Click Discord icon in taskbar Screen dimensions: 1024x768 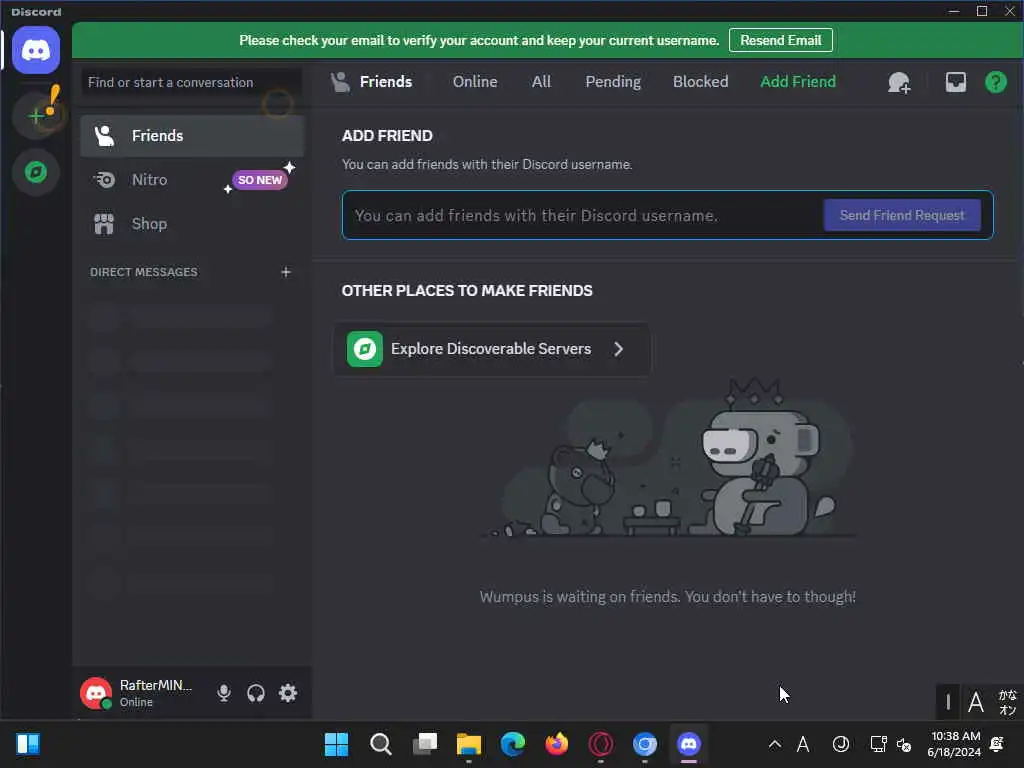click(x=689, y=744)
